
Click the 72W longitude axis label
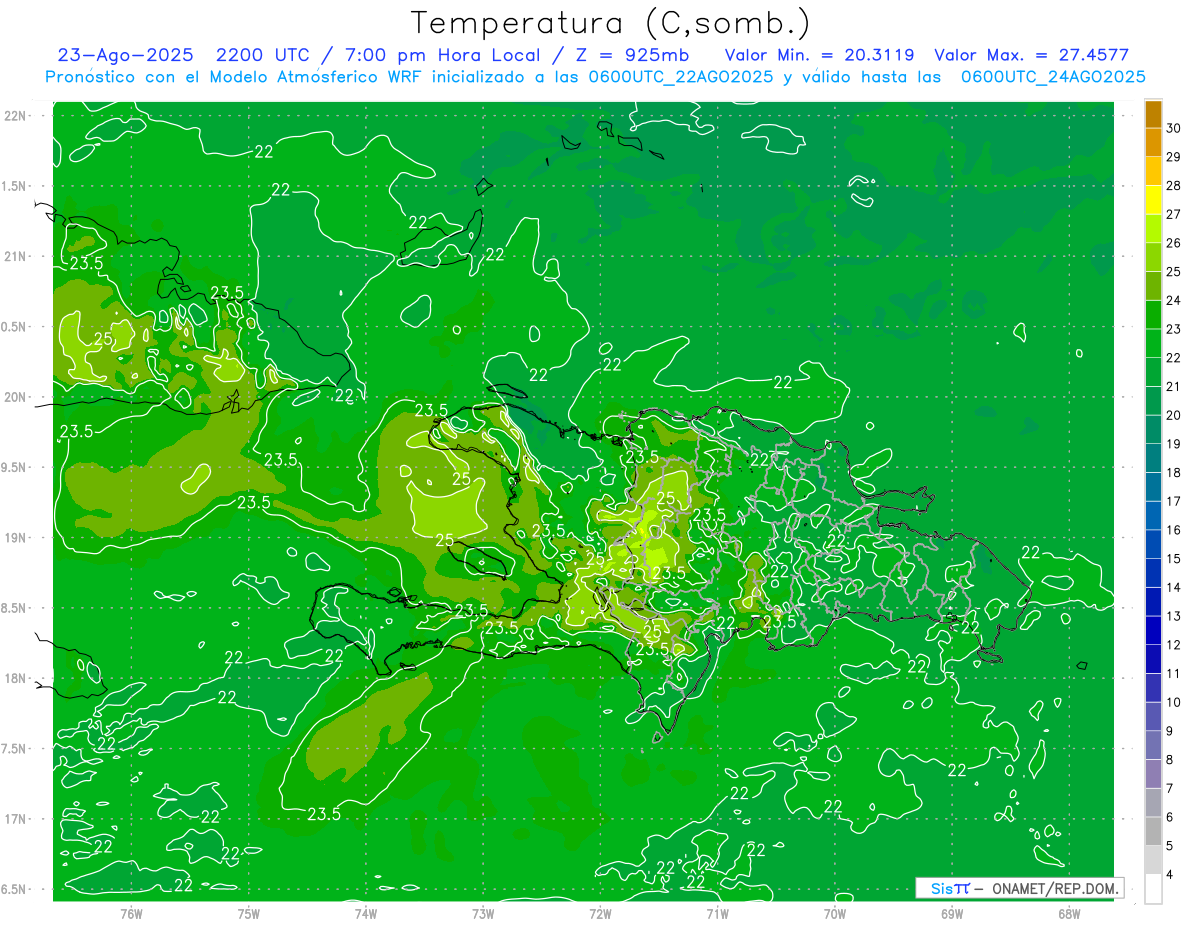(x=600, y=913)
